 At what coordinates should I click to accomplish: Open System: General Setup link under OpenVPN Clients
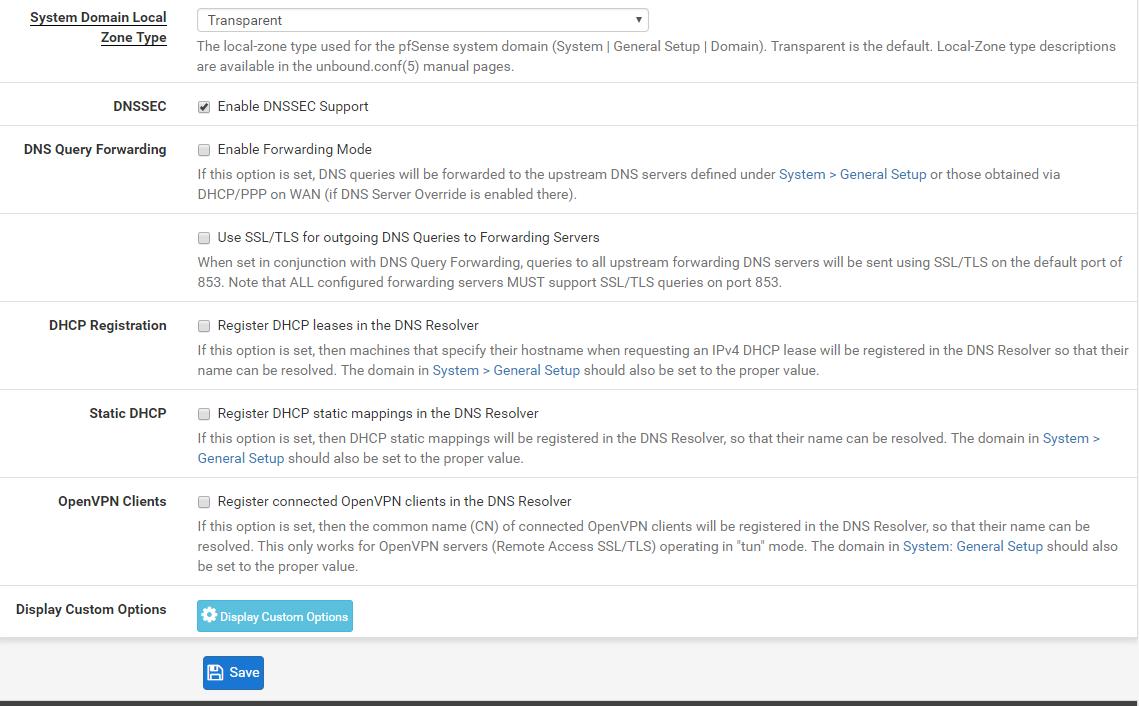coord(973,546)
